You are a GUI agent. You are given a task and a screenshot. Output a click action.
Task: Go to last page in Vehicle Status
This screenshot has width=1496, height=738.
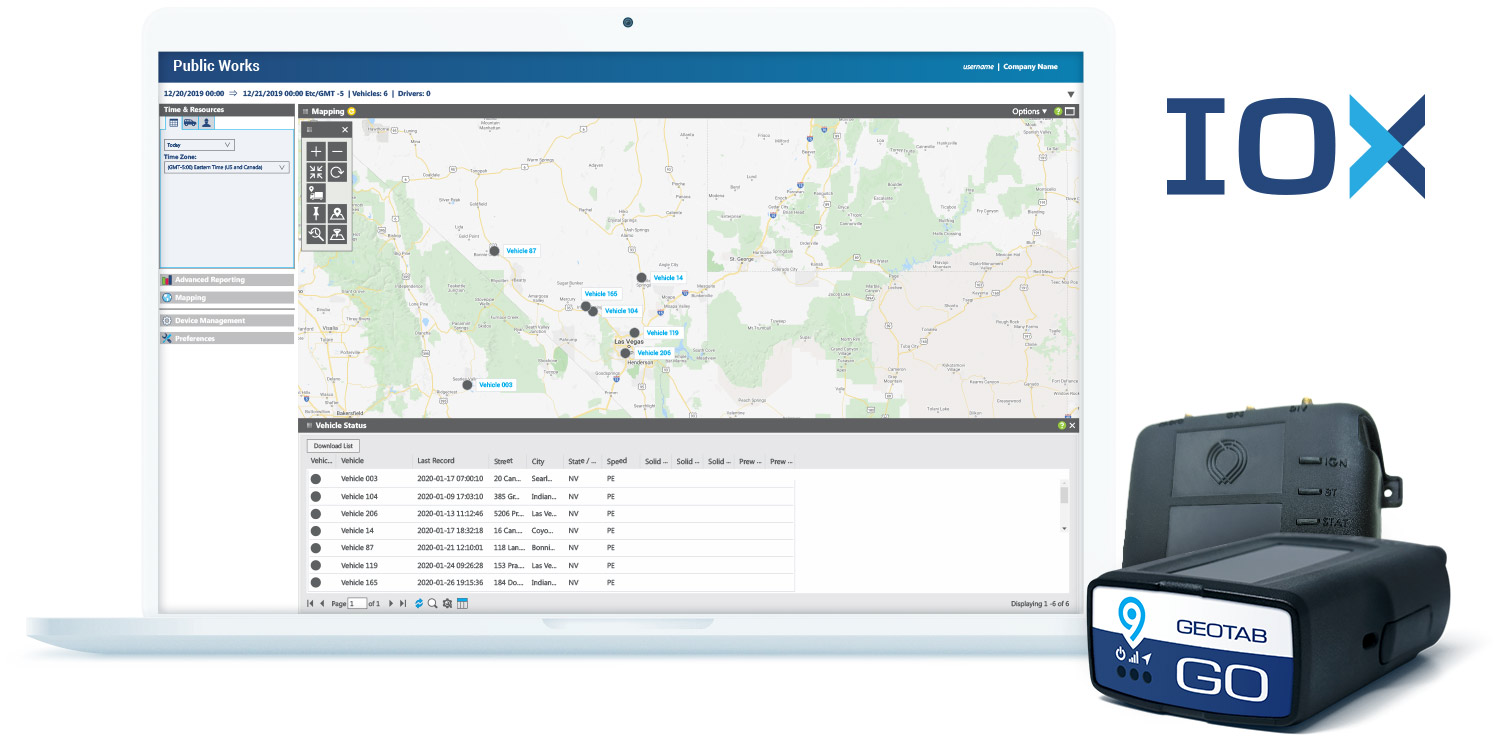[403, 604]
